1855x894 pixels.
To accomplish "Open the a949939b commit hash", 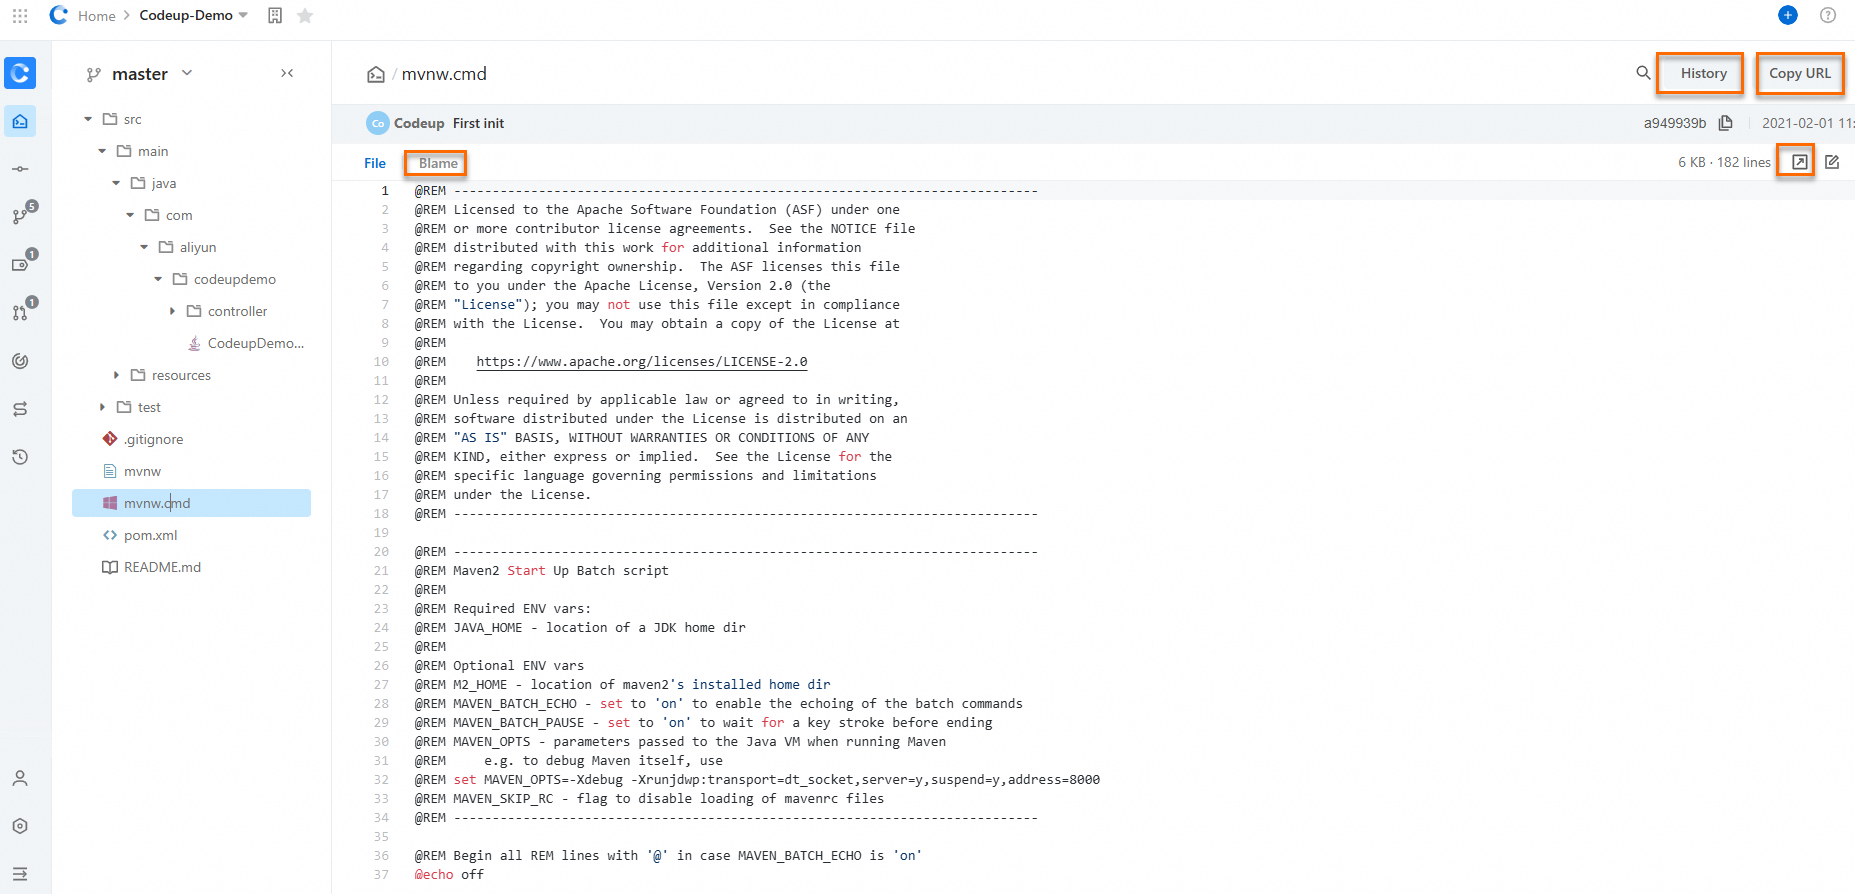I will [x=1675, y=123].
